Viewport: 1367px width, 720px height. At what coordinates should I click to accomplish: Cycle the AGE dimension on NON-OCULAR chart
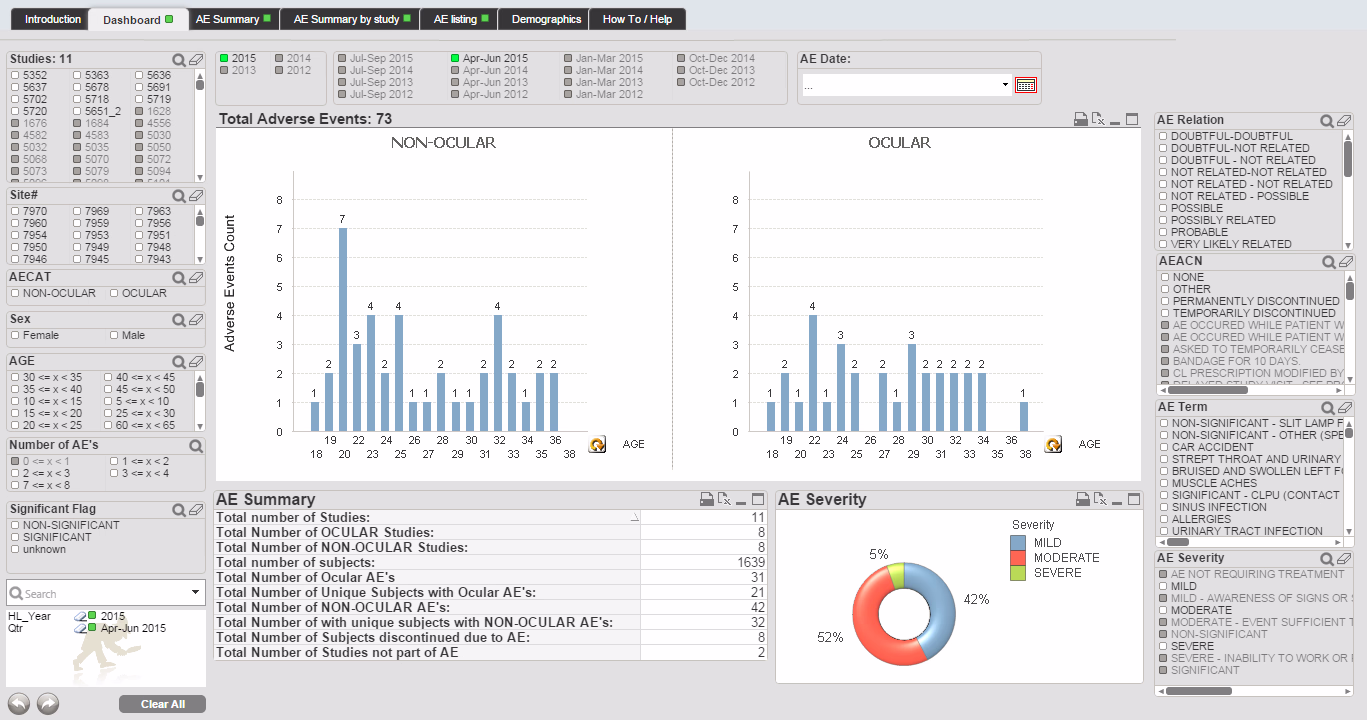point(597,444)
